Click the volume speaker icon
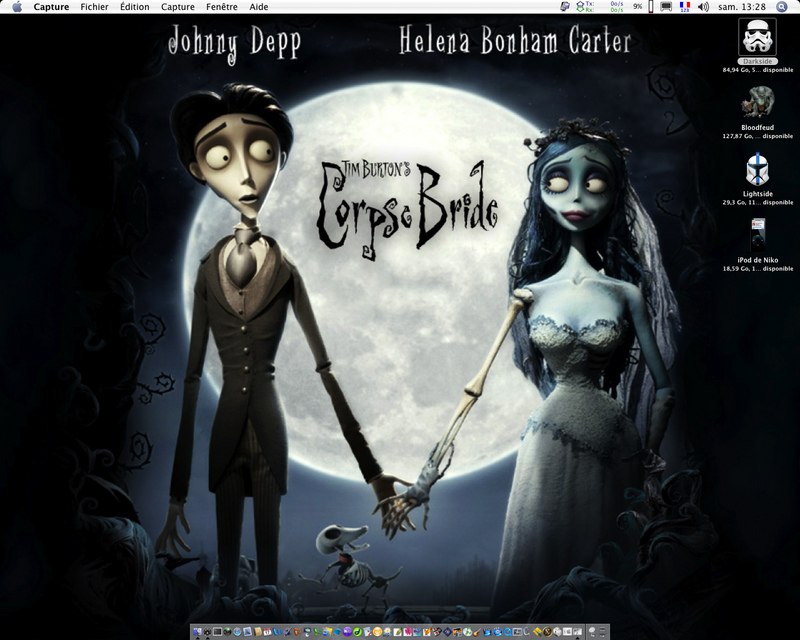Screen dimensions: 800x640 coord(703,7)
